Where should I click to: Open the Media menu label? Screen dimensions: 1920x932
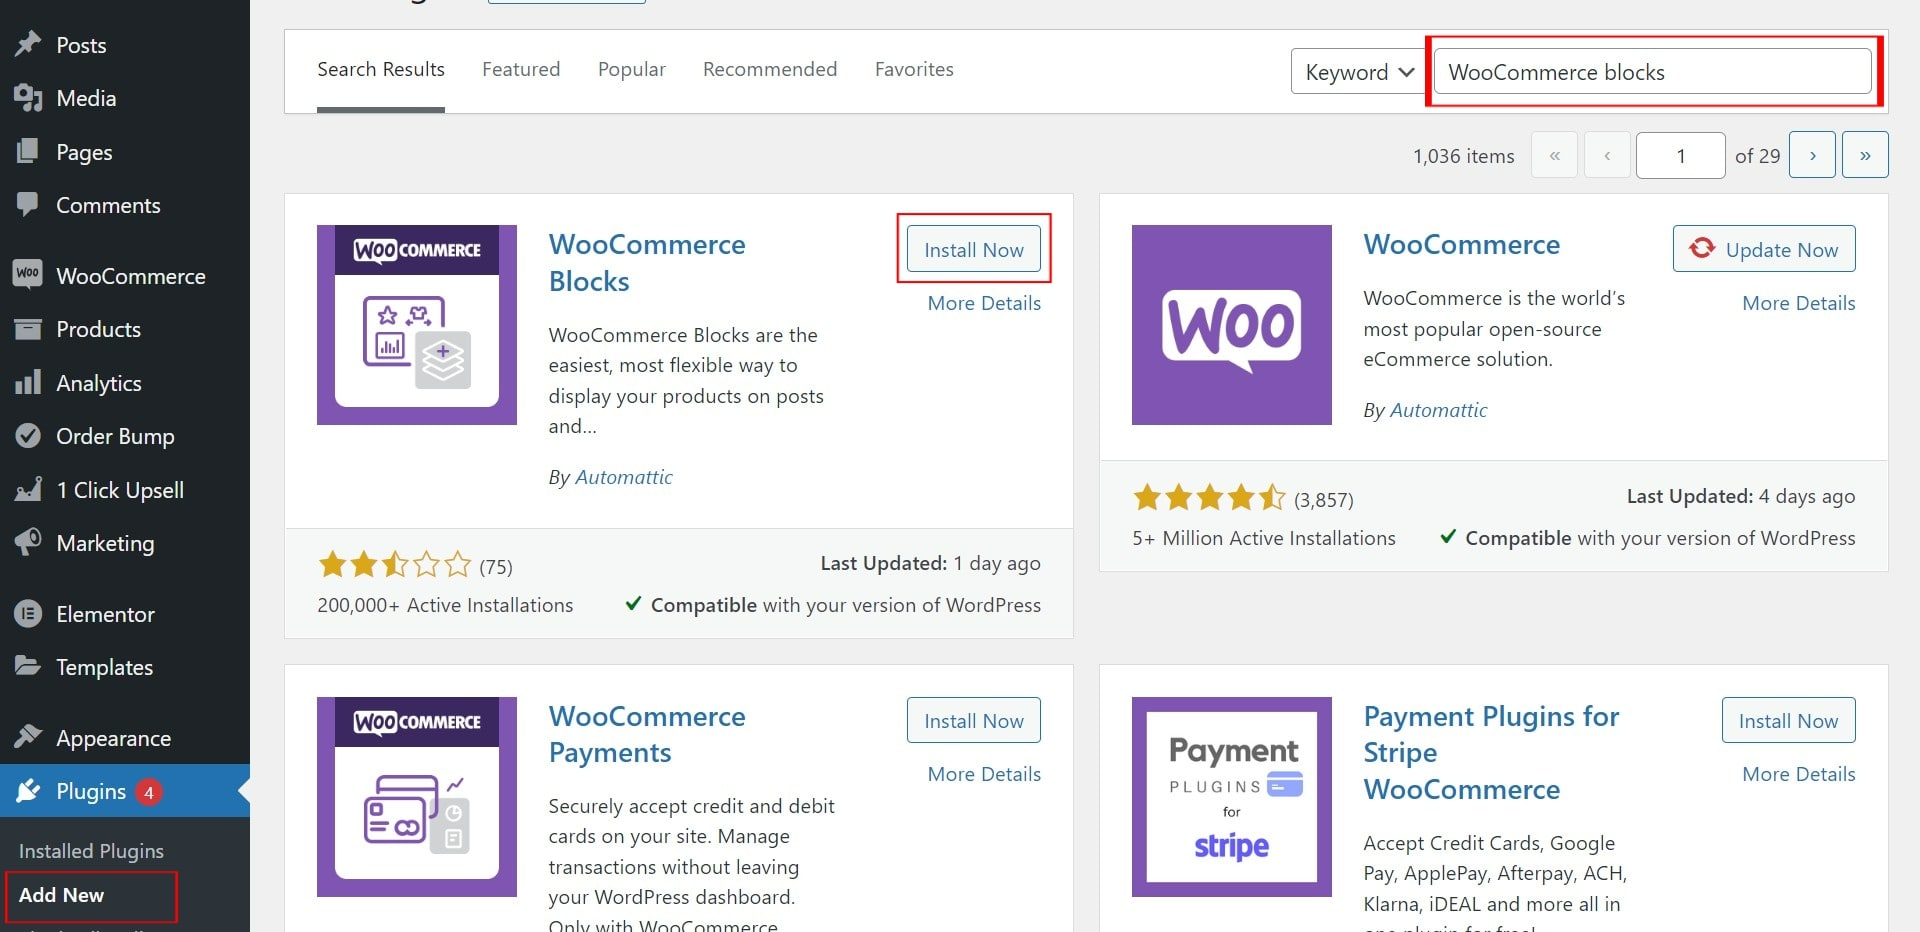coord(86,98)
